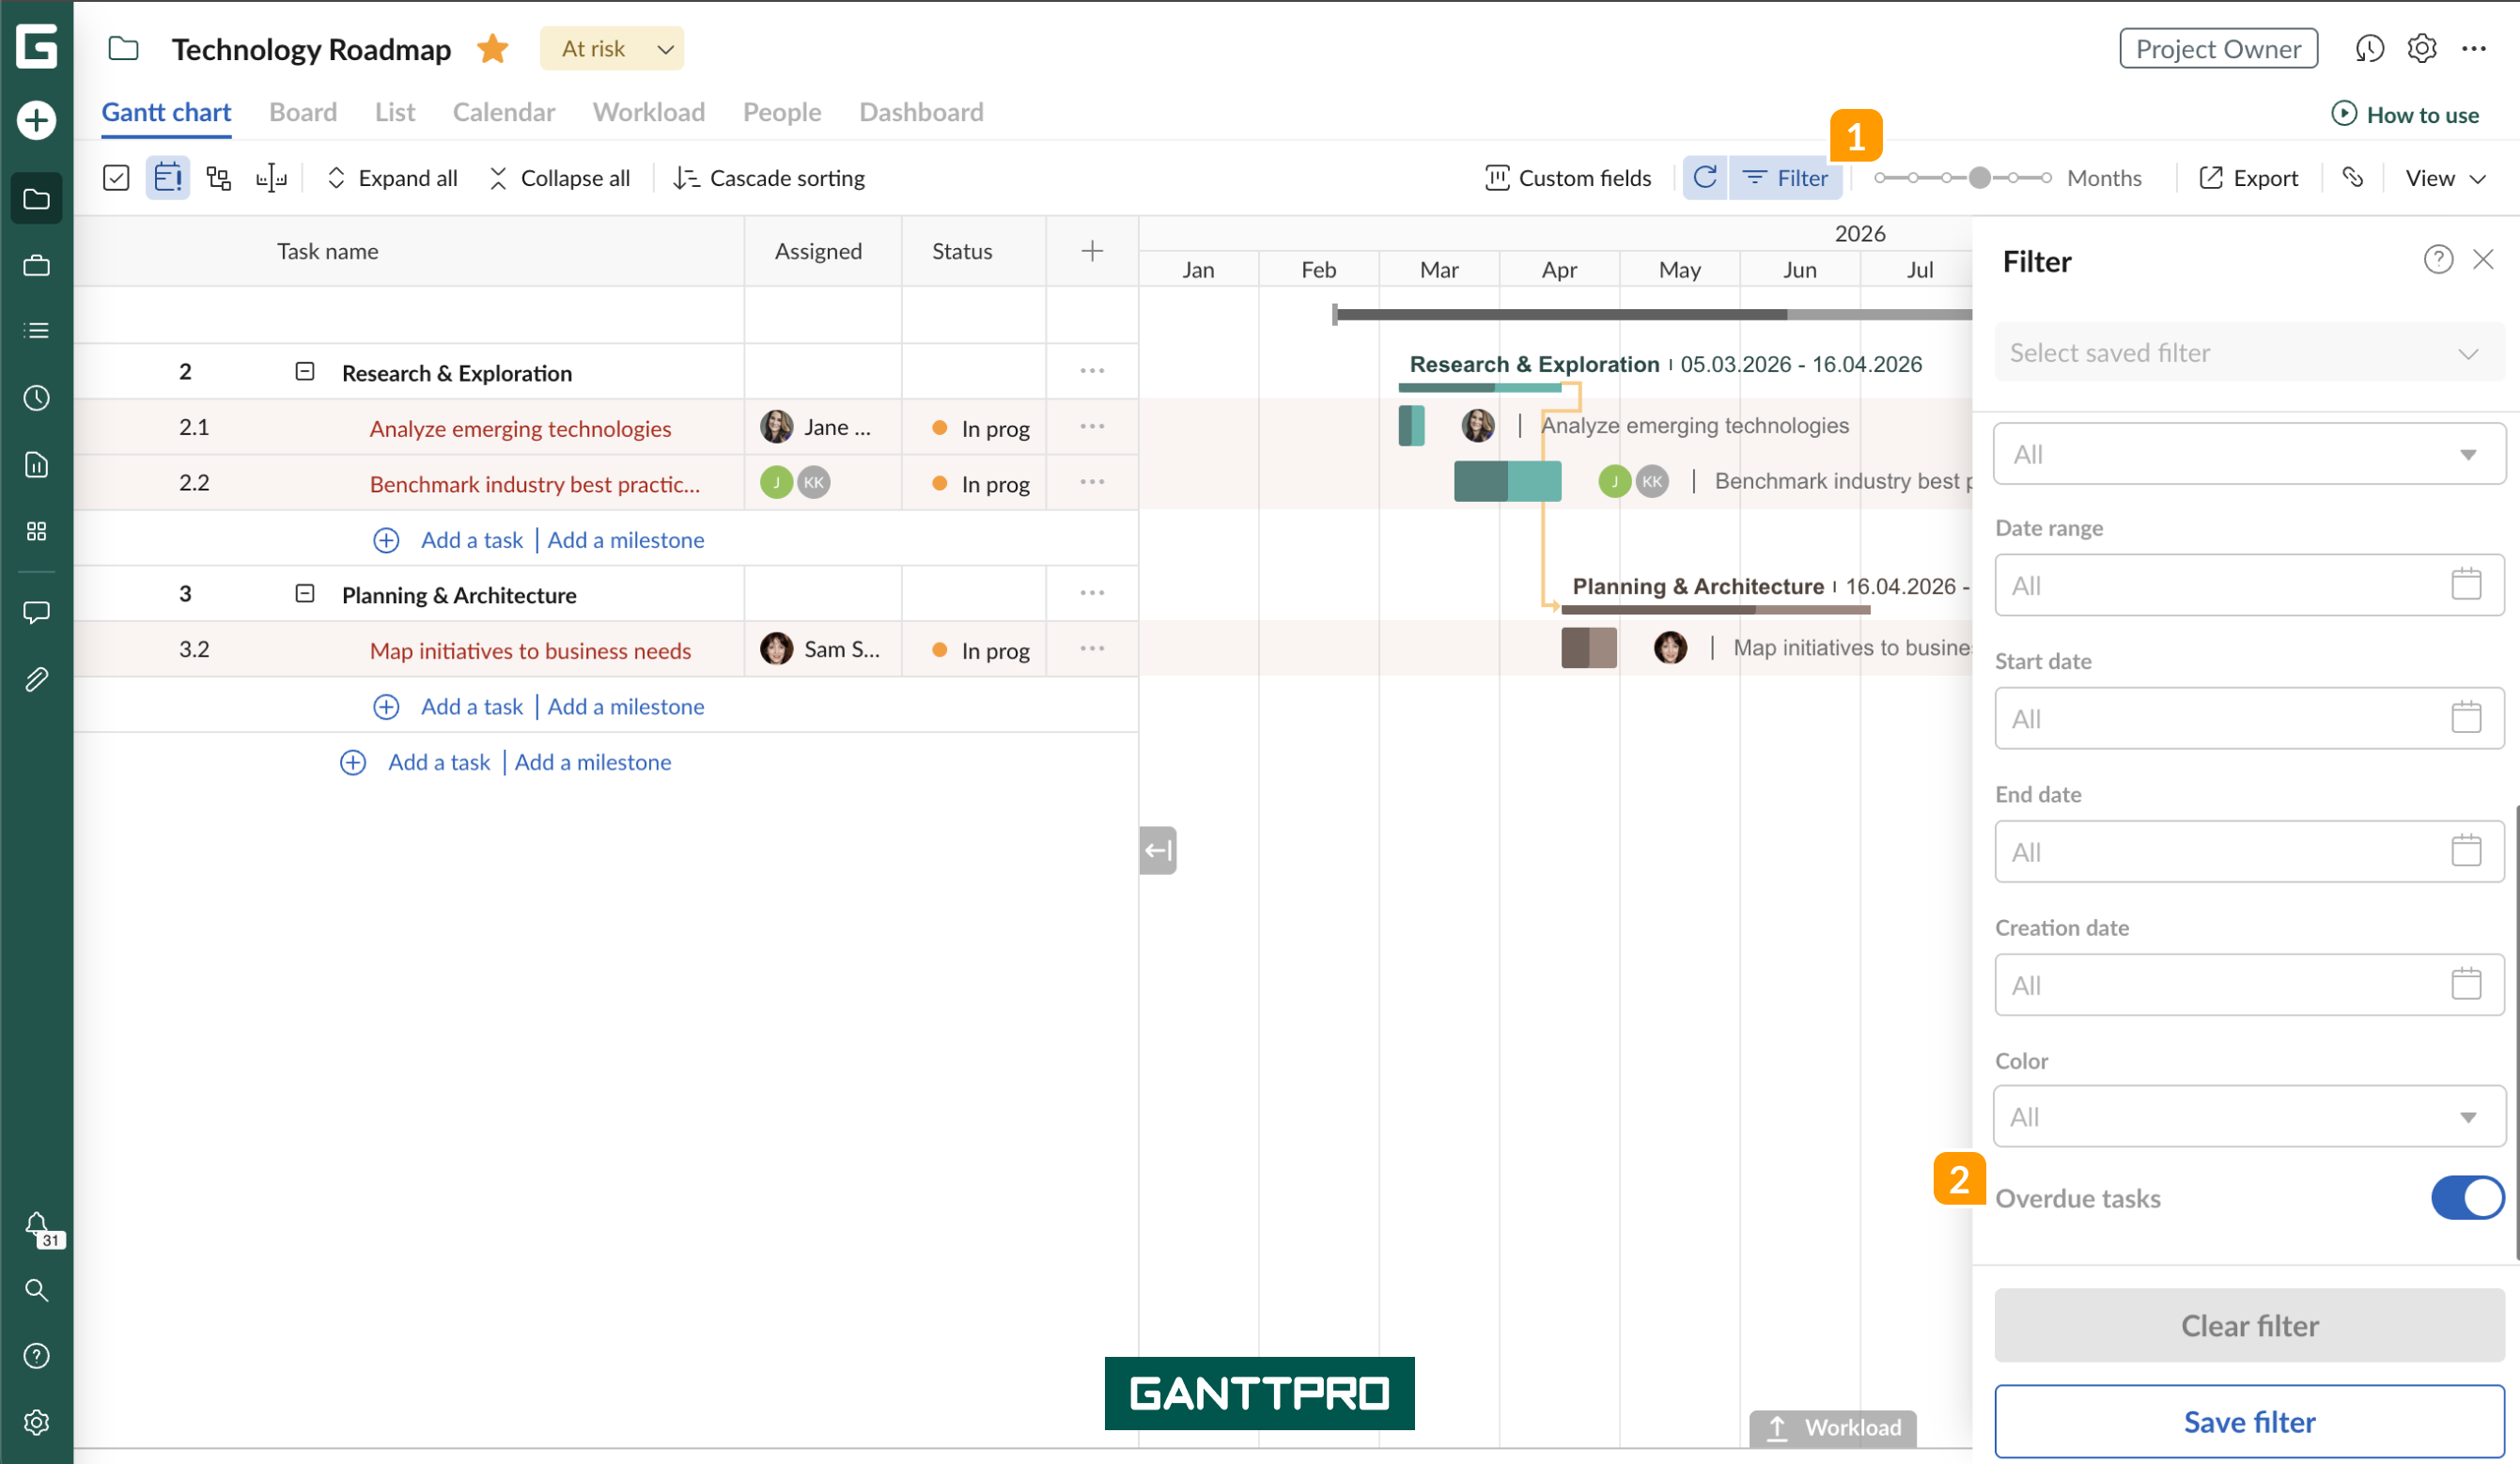Image resolution: width=2520 pixels, height=1464 pixels.
Task: Click the Date range input field
Action: click(x=2248, y=585)
